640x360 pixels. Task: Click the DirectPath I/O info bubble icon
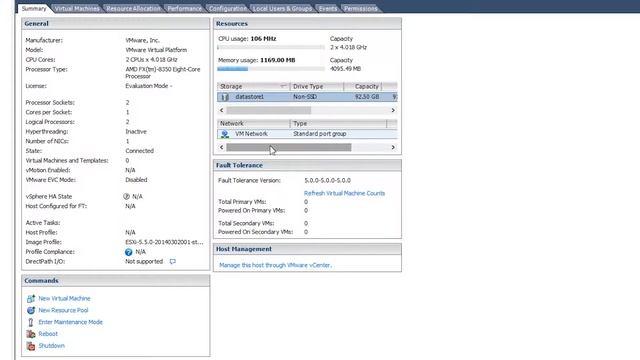coord(173,262)
